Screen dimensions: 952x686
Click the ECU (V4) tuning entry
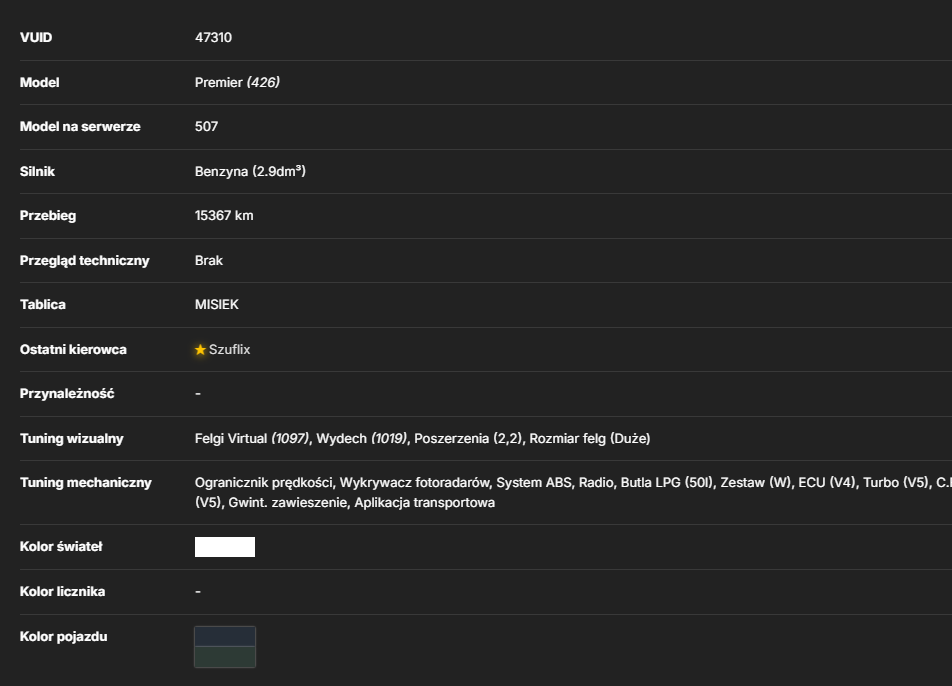(x=827, y=483)
